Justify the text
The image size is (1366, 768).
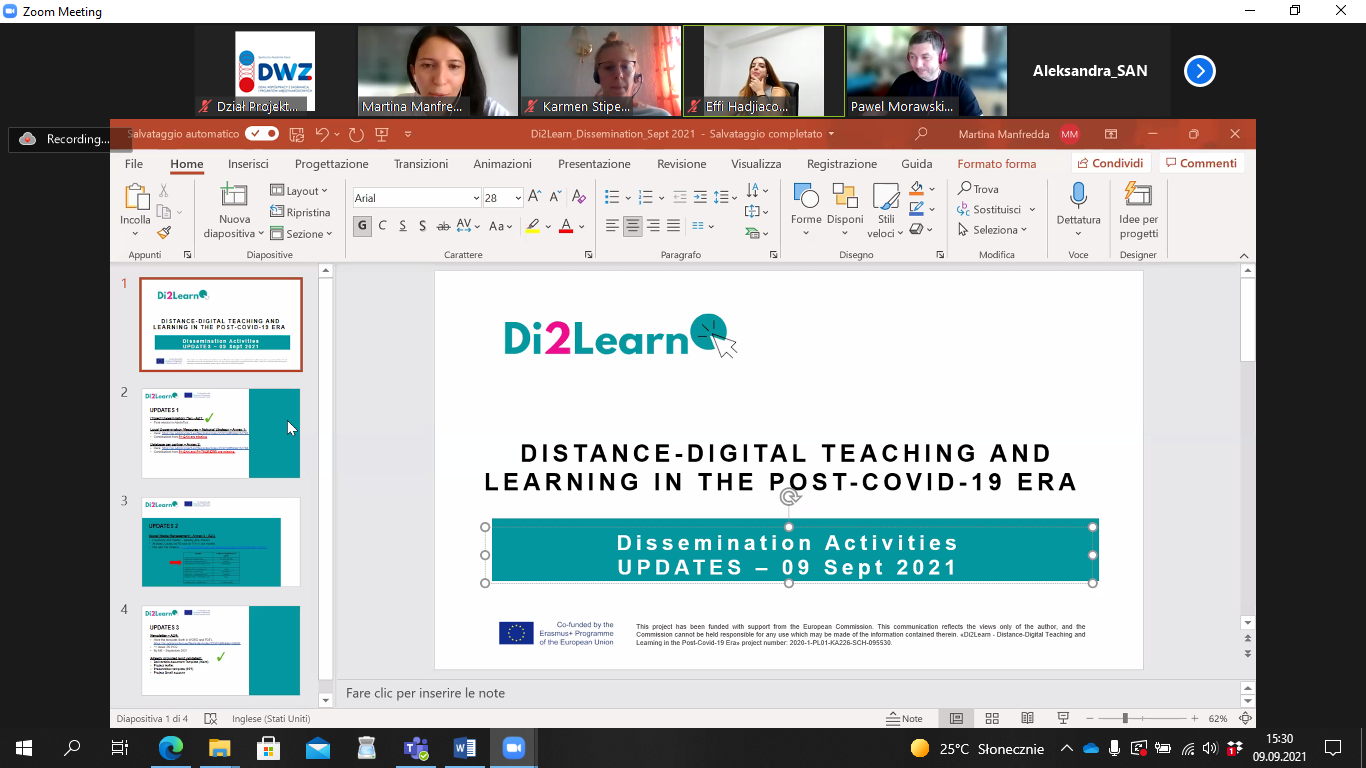673,226
